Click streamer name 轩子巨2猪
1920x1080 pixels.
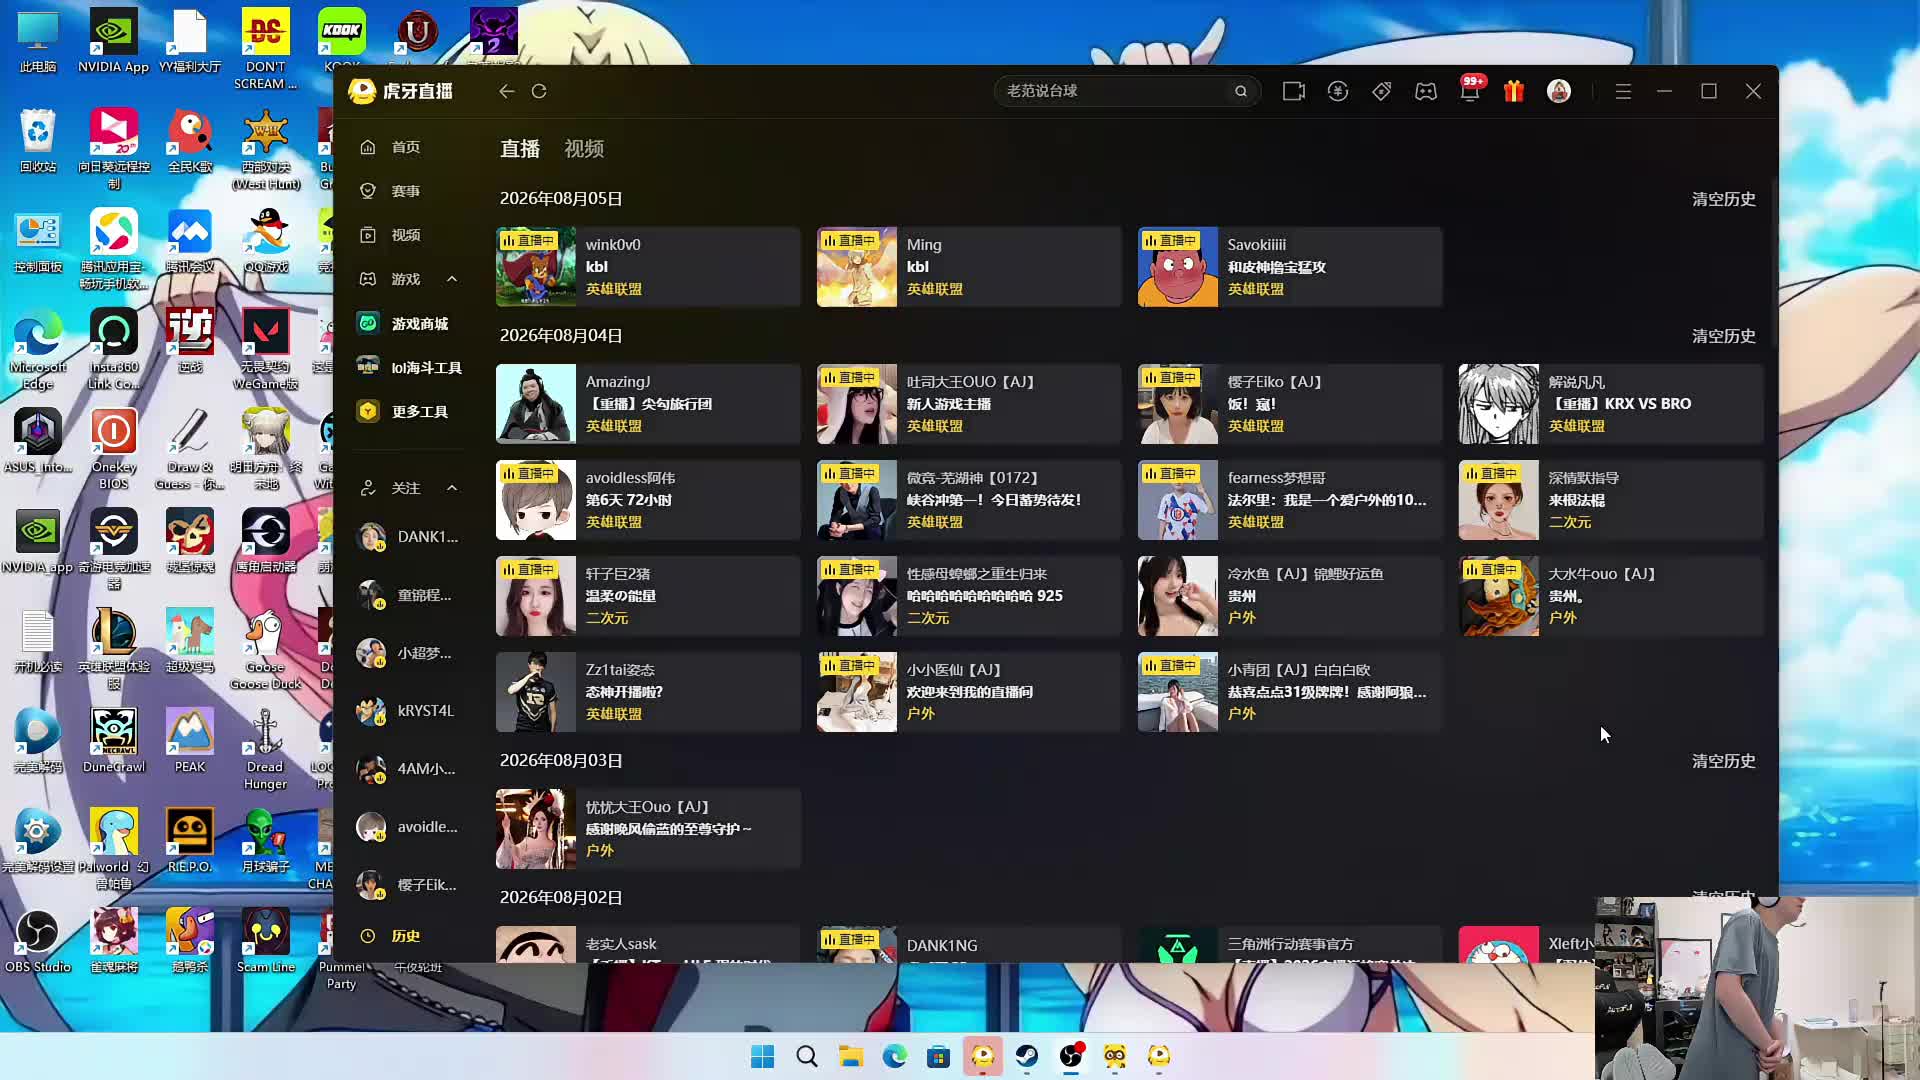[618, 574]
